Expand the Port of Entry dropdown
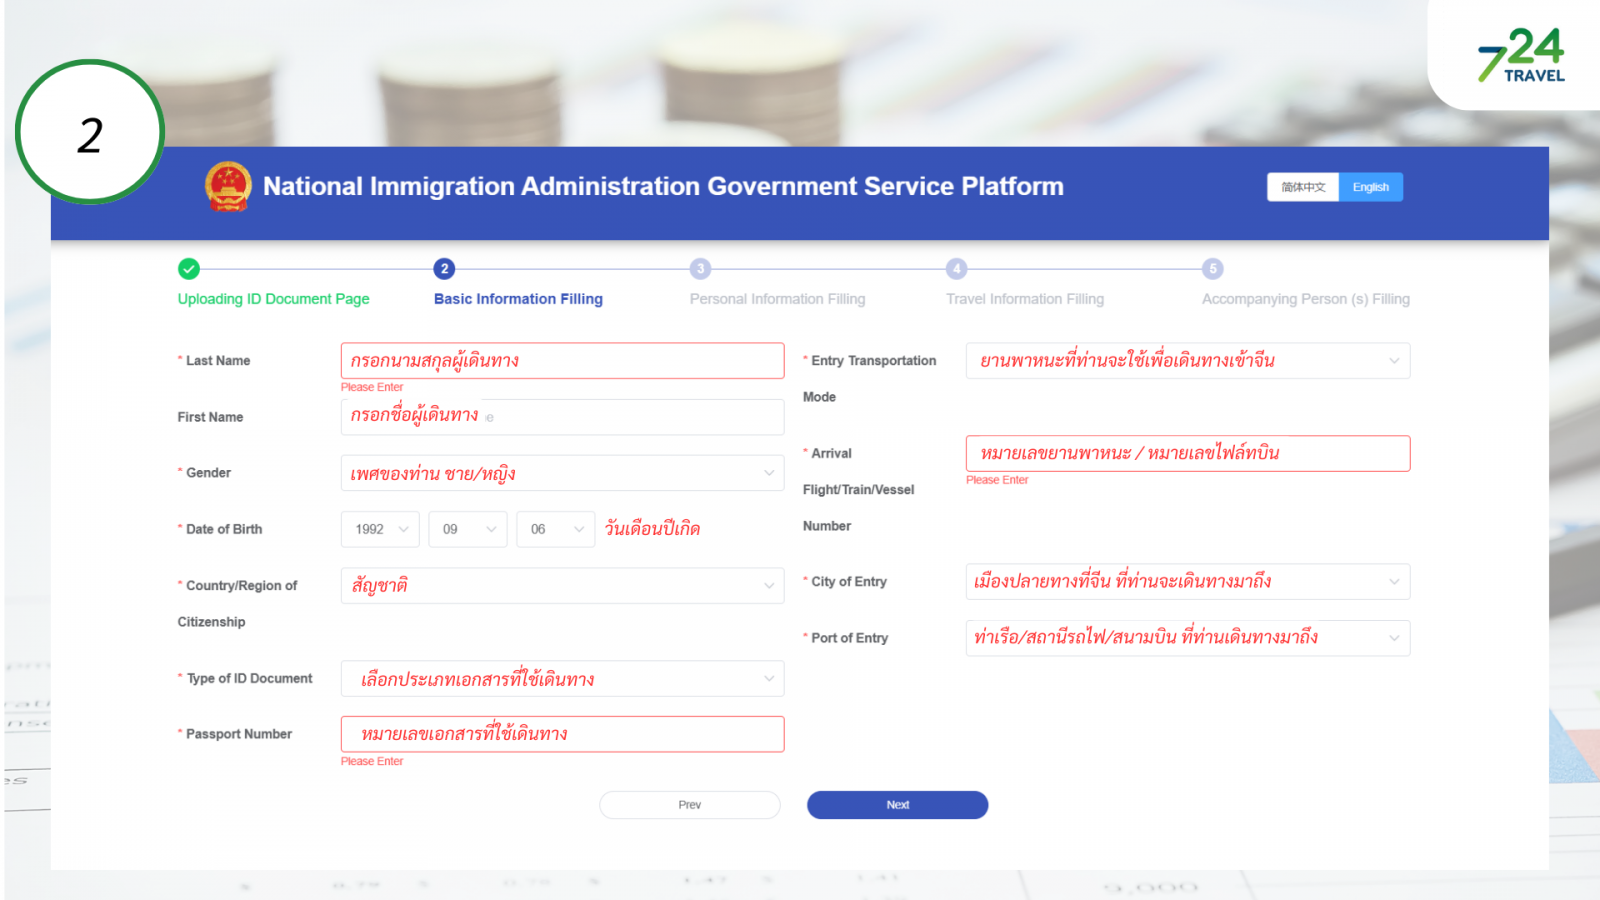1600x900 pixels. tap(1187, 638)
